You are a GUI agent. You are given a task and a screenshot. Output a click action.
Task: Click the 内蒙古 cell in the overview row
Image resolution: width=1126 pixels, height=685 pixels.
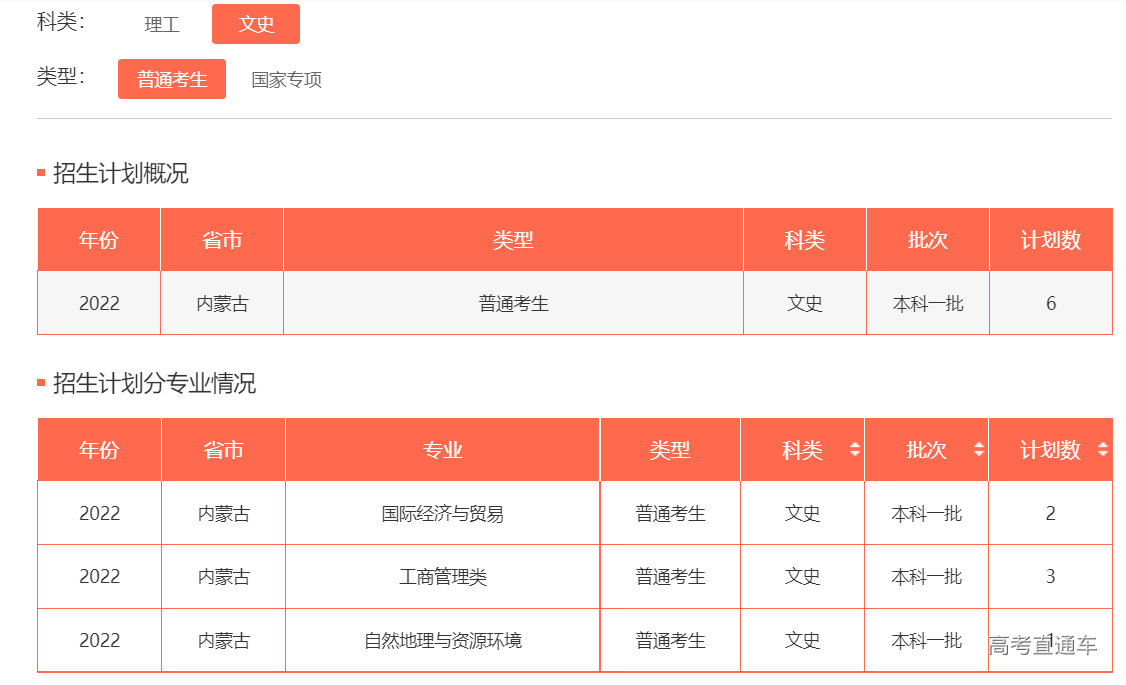coord(222,303)
